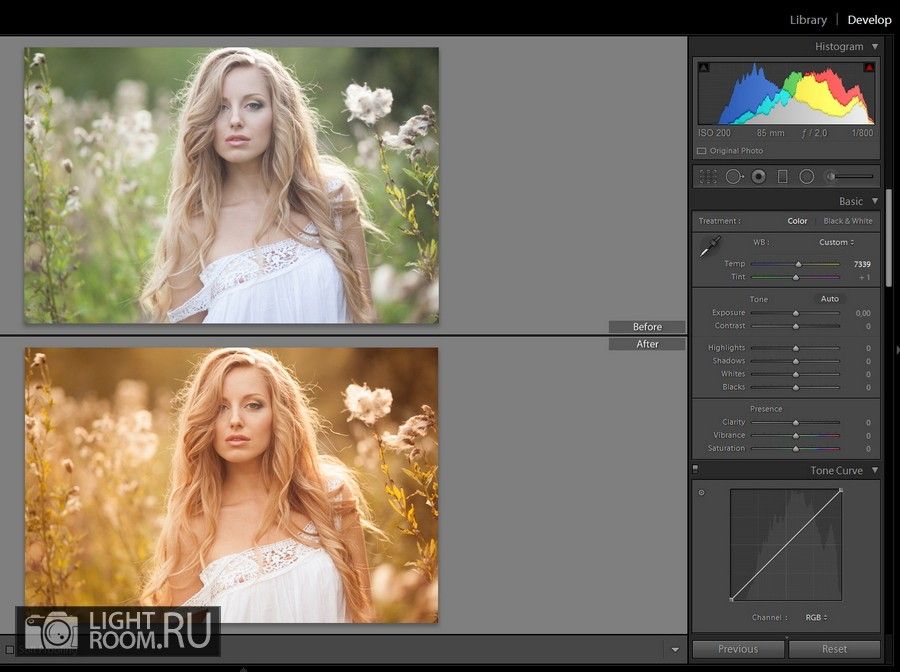Open the Channel RGB dropdown
The height and width of the screenshot is (672, 900).
click(816, 617)
